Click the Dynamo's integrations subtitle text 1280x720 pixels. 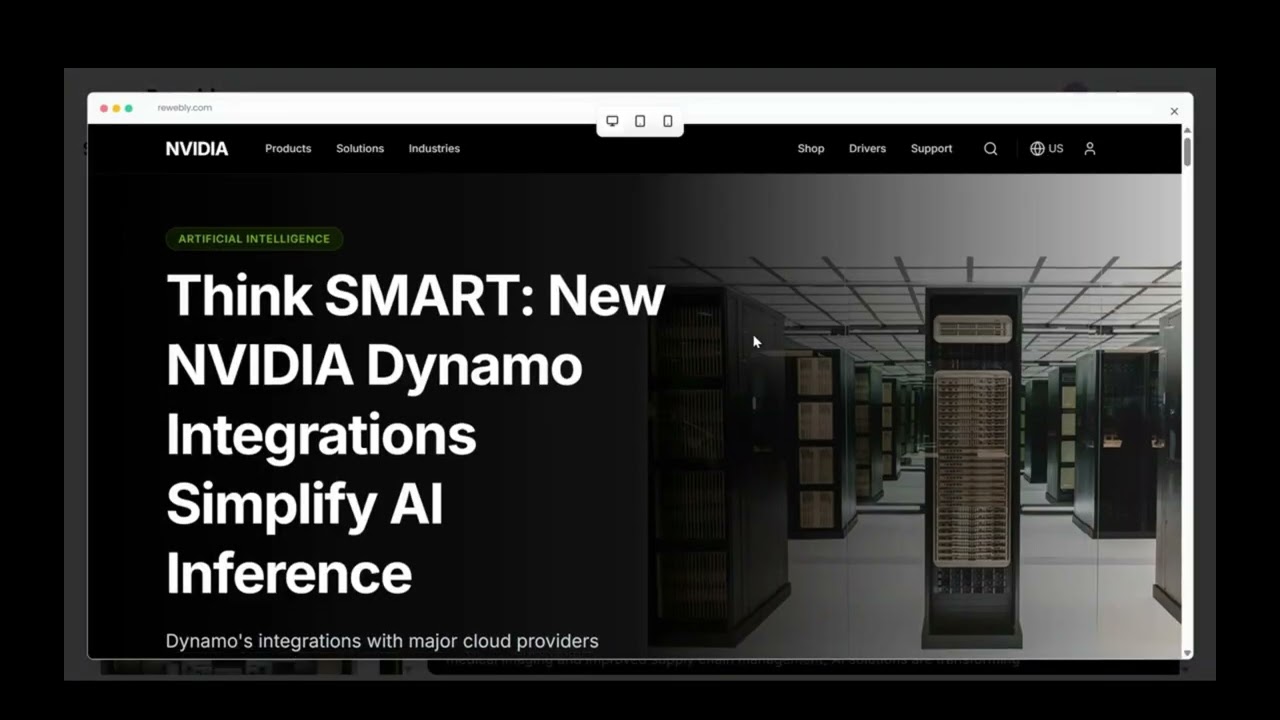click(x=382, y=641)
